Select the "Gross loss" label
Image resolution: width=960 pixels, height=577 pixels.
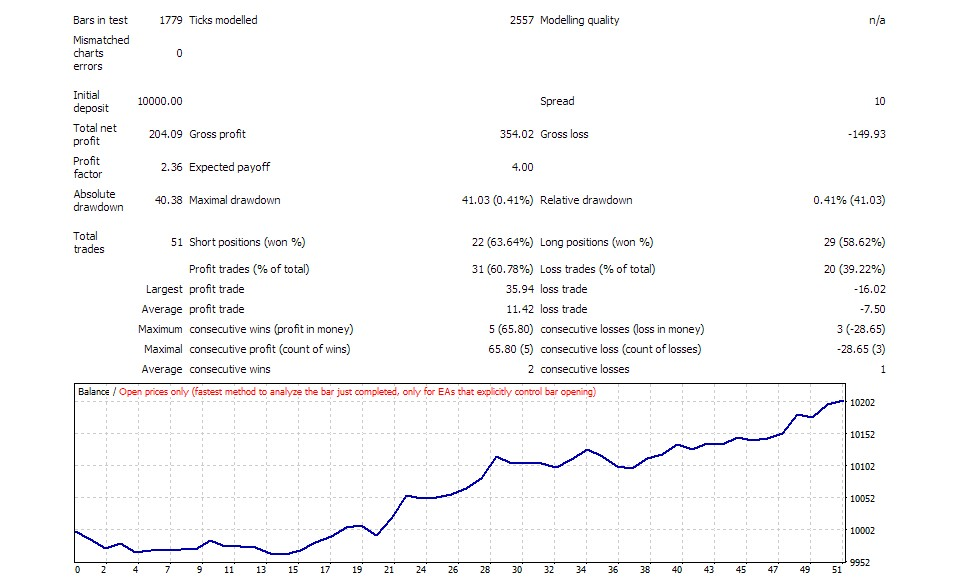(x=564, y=134)
